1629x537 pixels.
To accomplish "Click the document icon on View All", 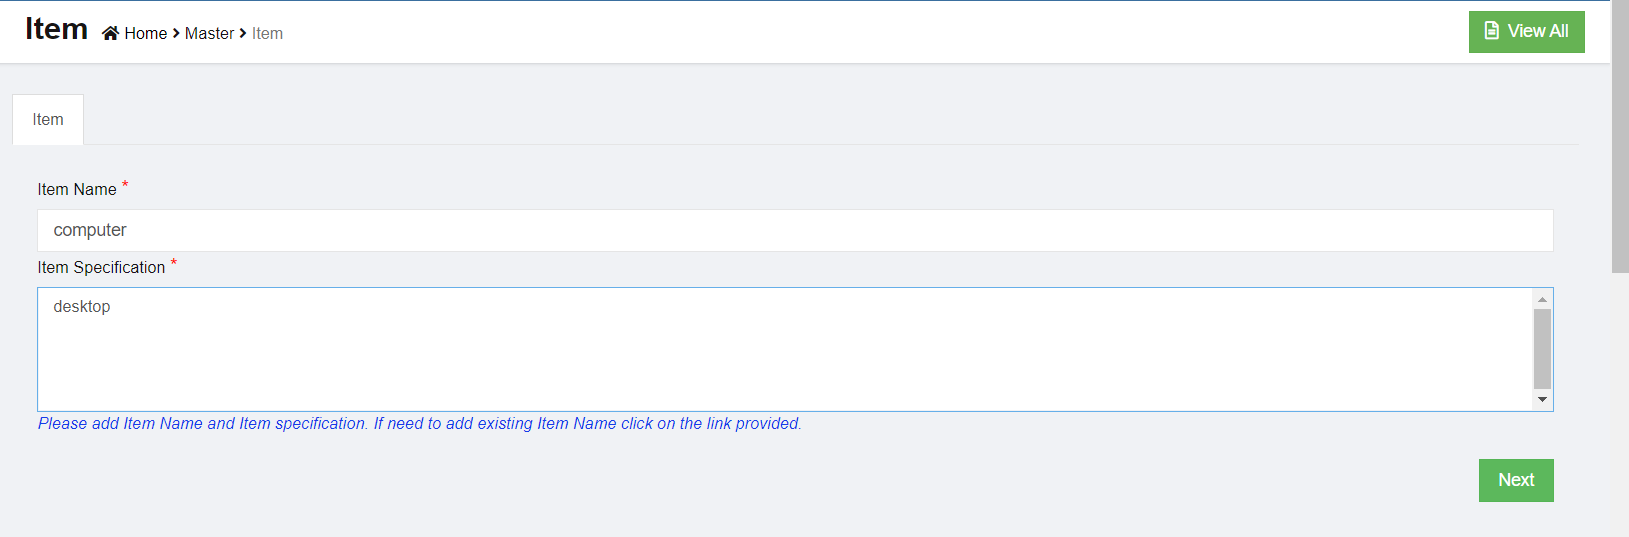I will (x=1491, y=31).
